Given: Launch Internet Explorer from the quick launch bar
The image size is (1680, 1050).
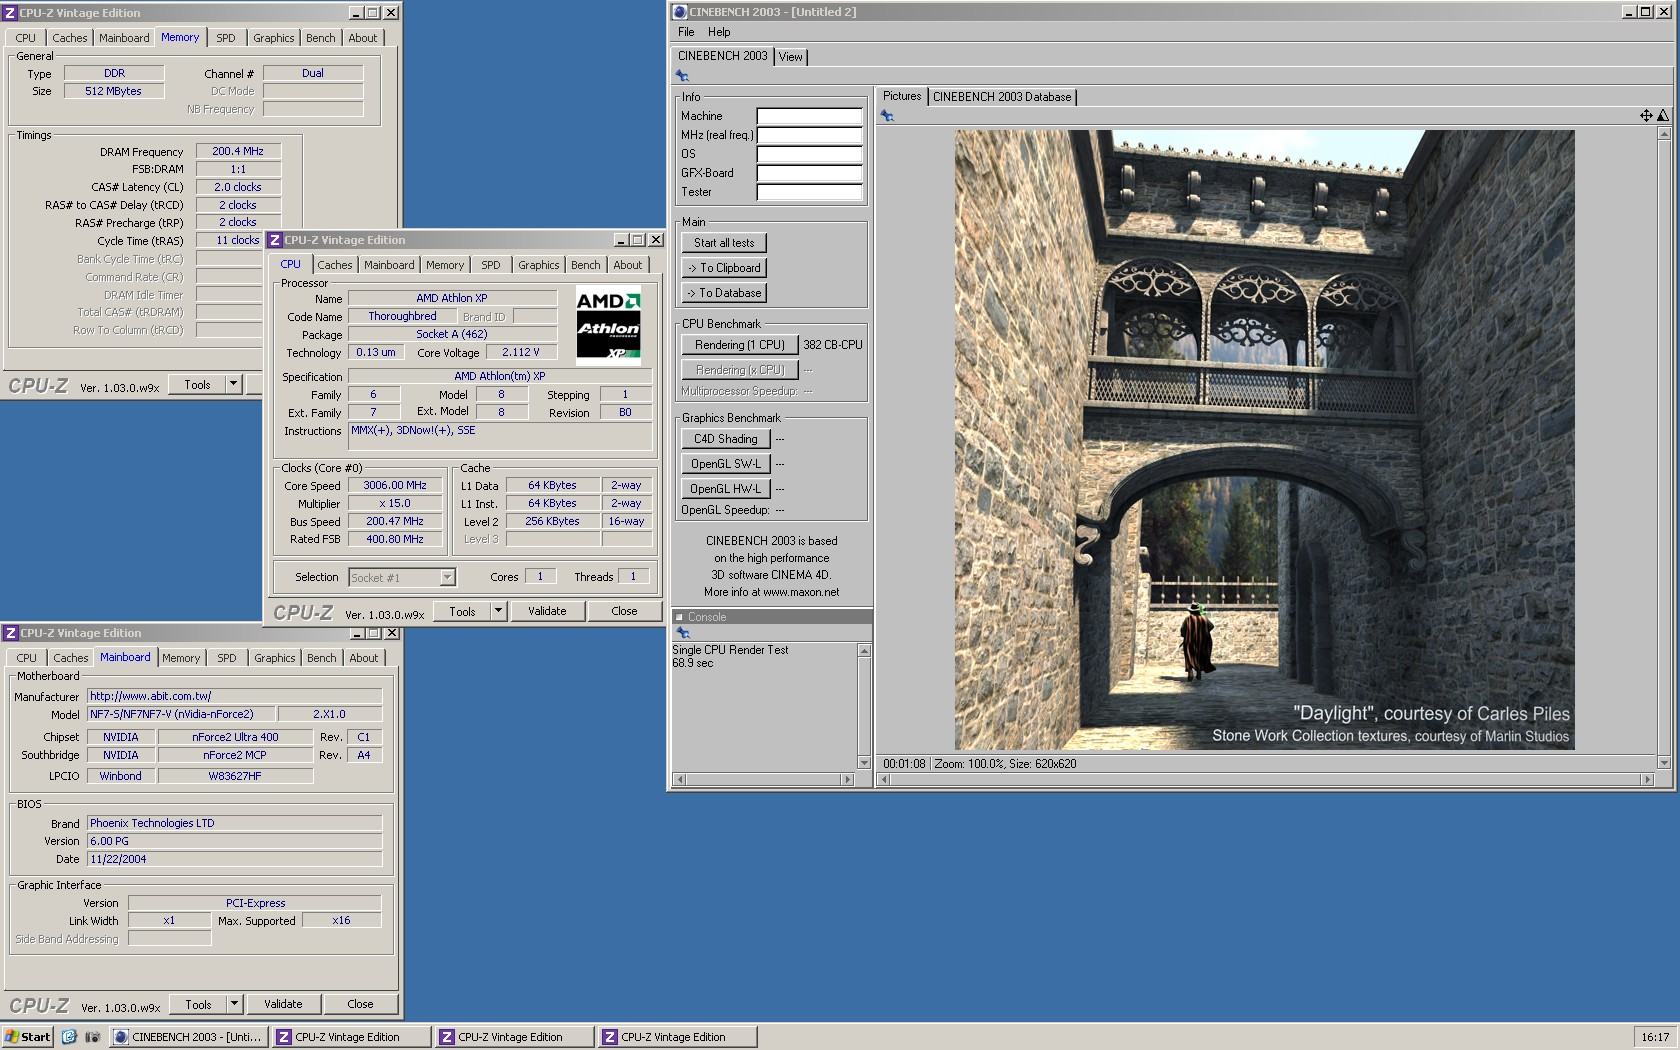Looking at the screenshot, I should (69, 1037).
